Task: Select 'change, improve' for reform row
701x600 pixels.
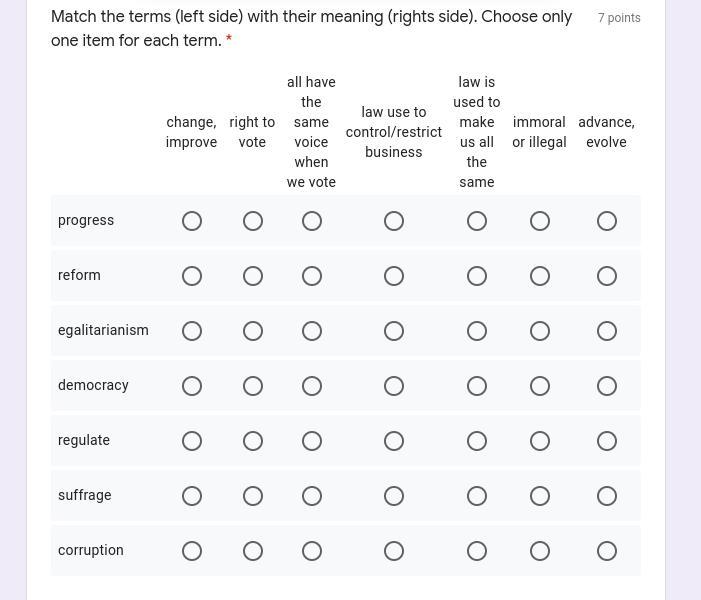Action: pyautogui.click(x=192, y=276)
